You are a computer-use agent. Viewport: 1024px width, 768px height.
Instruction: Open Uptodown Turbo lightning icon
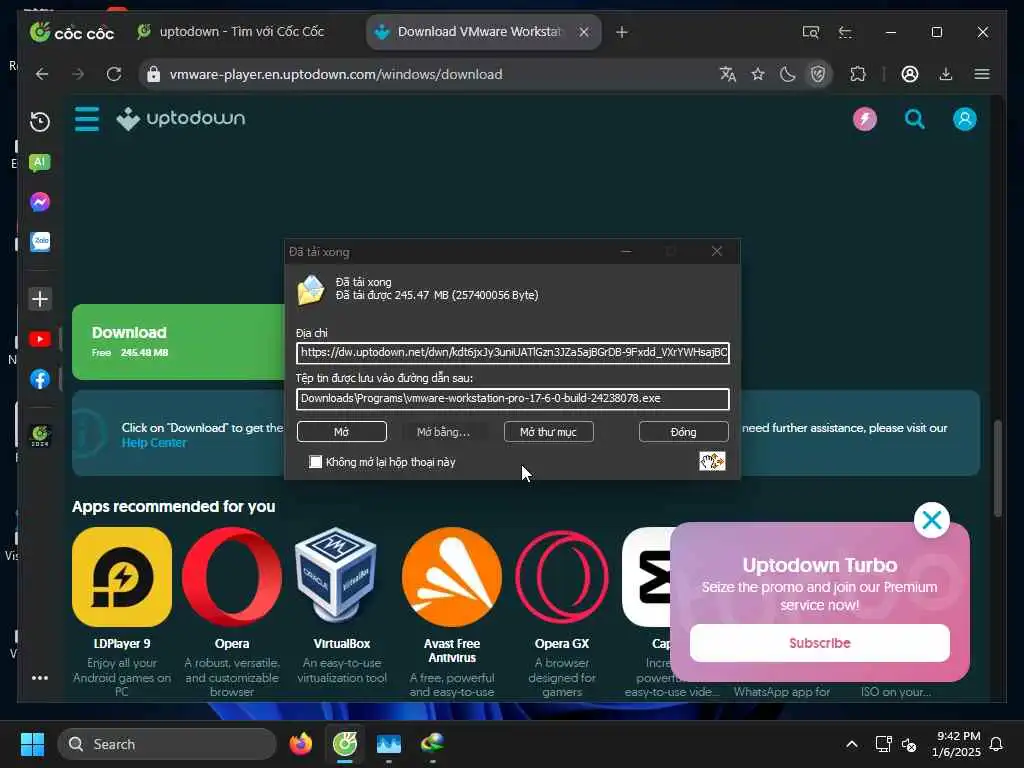click(x=865, y=119)
